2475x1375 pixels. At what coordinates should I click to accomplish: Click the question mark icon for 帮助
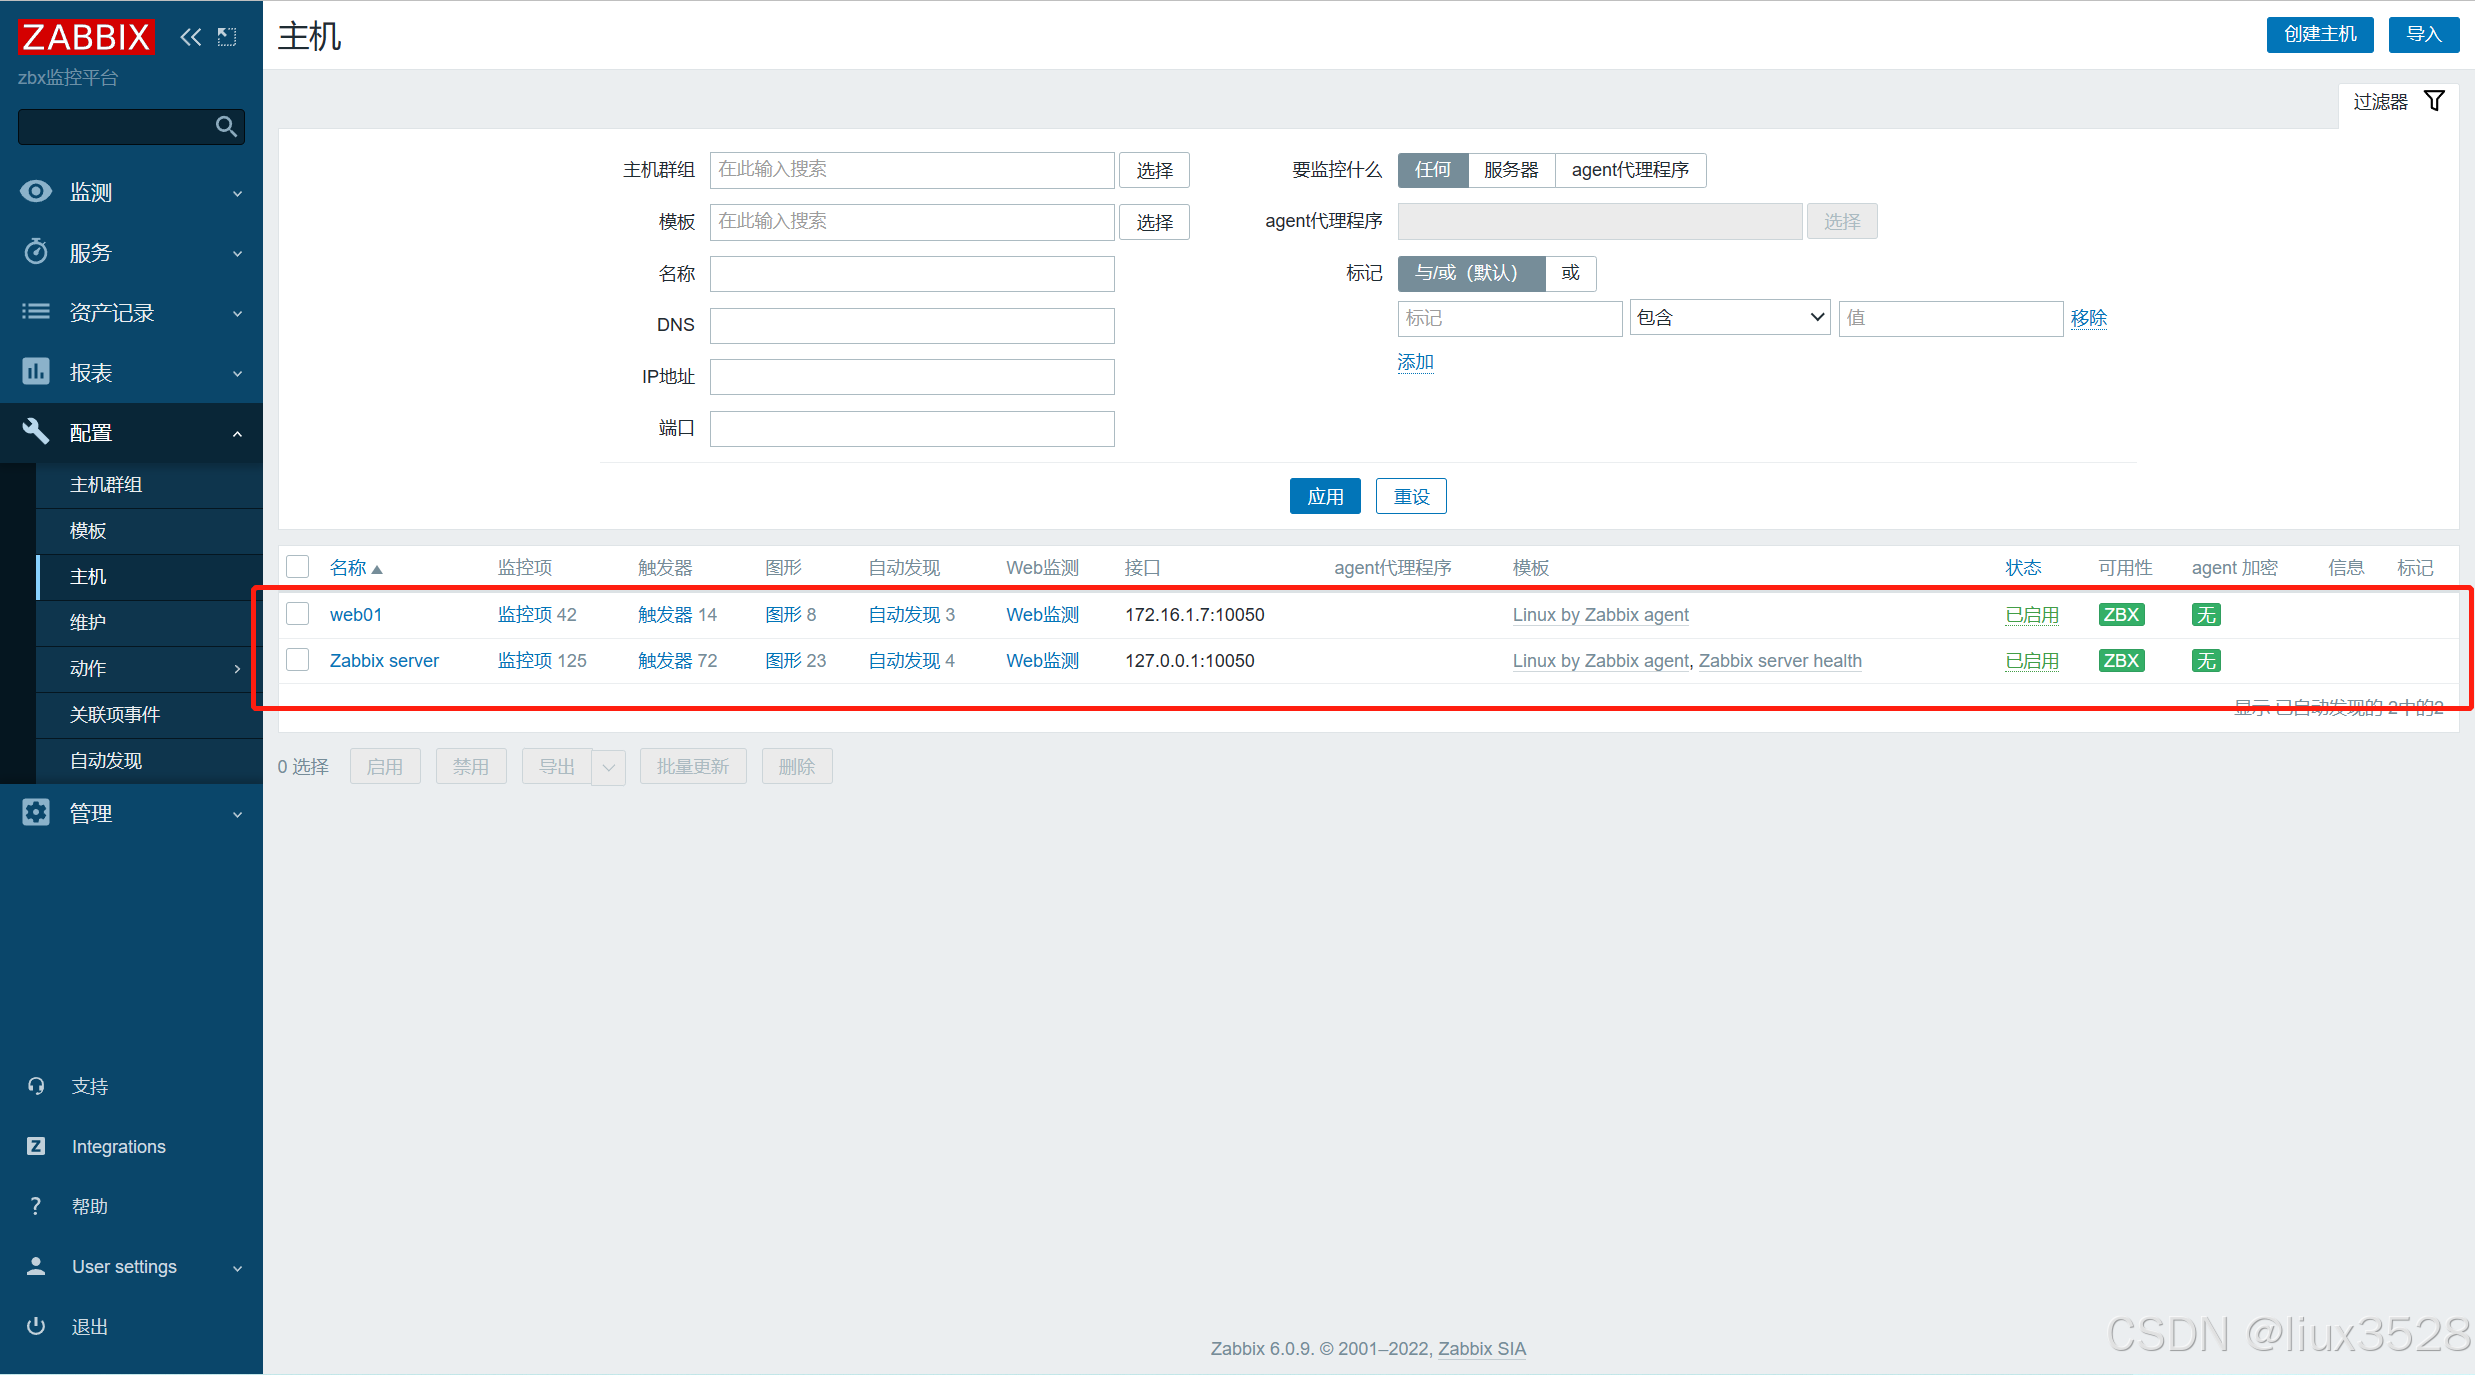point(36,1206)
